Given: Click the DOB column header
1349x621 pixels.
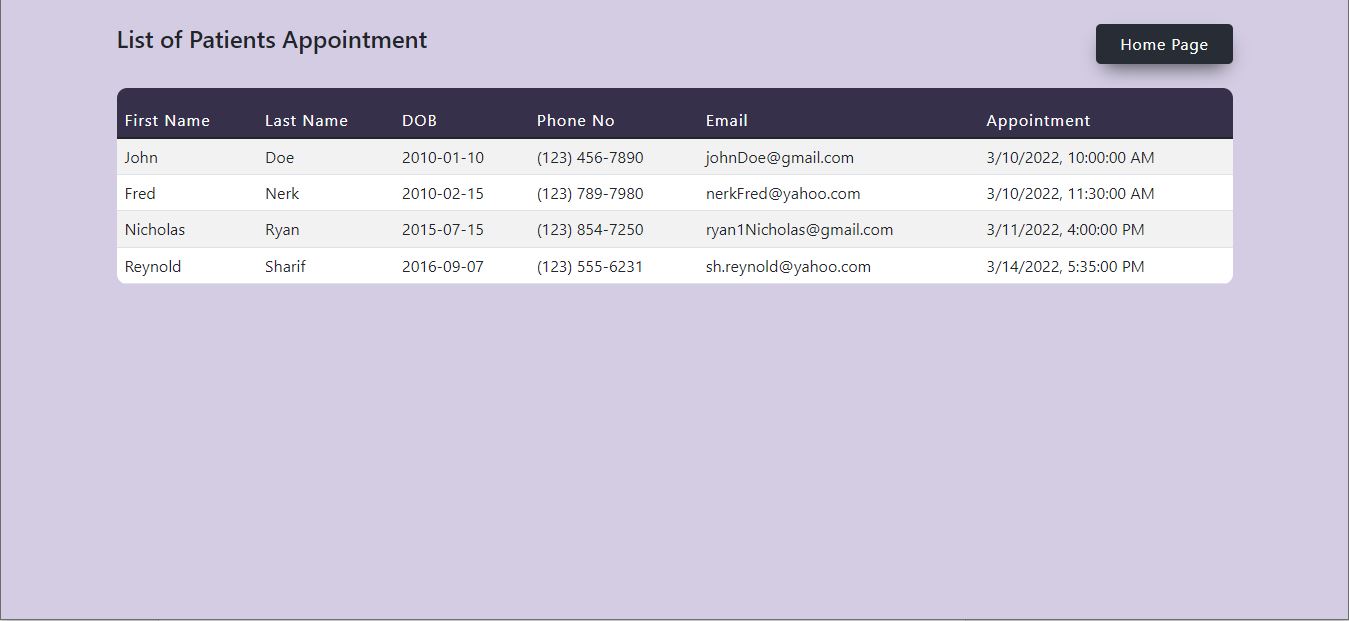Looking at the screenshot, I should click(418, 120).
